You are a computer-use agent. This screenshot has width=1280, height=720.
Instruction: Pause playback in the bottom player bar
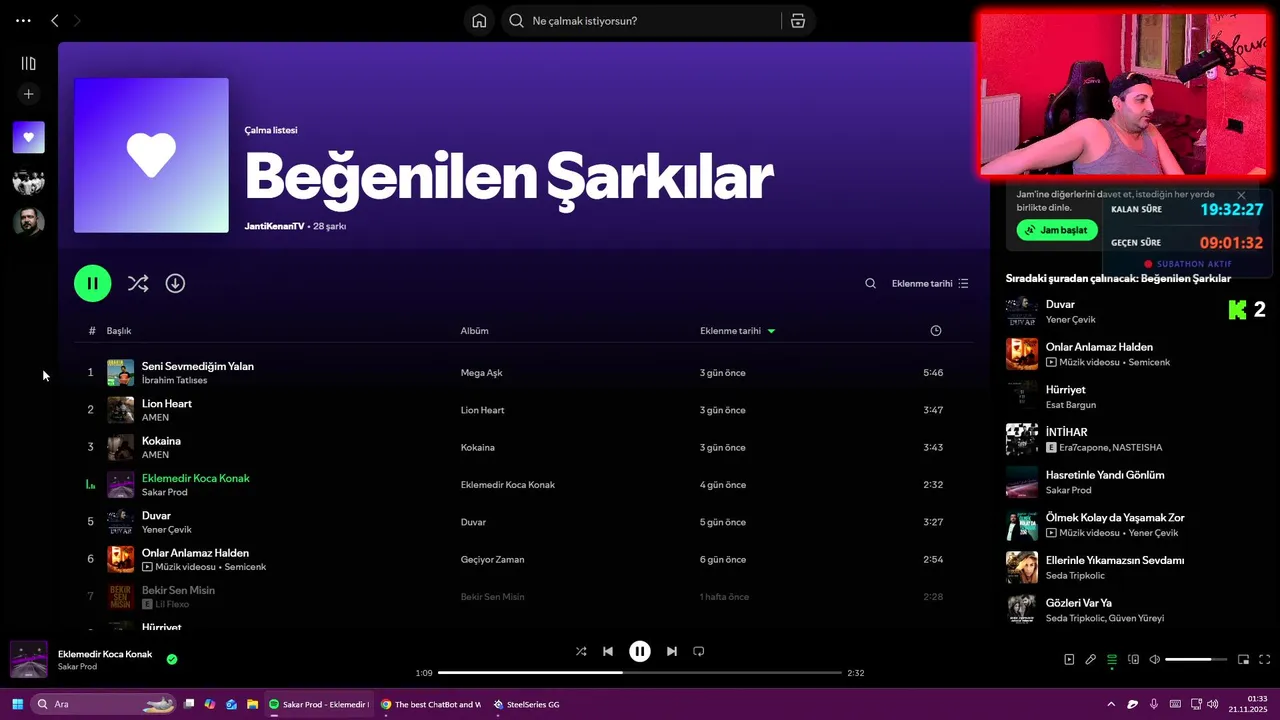click(640, 651)
